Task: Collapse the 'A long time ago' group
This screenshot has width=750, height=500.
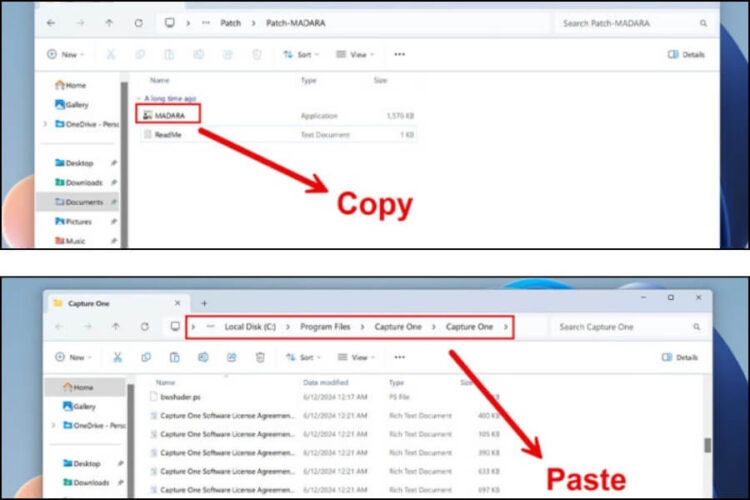Action: 139,99
